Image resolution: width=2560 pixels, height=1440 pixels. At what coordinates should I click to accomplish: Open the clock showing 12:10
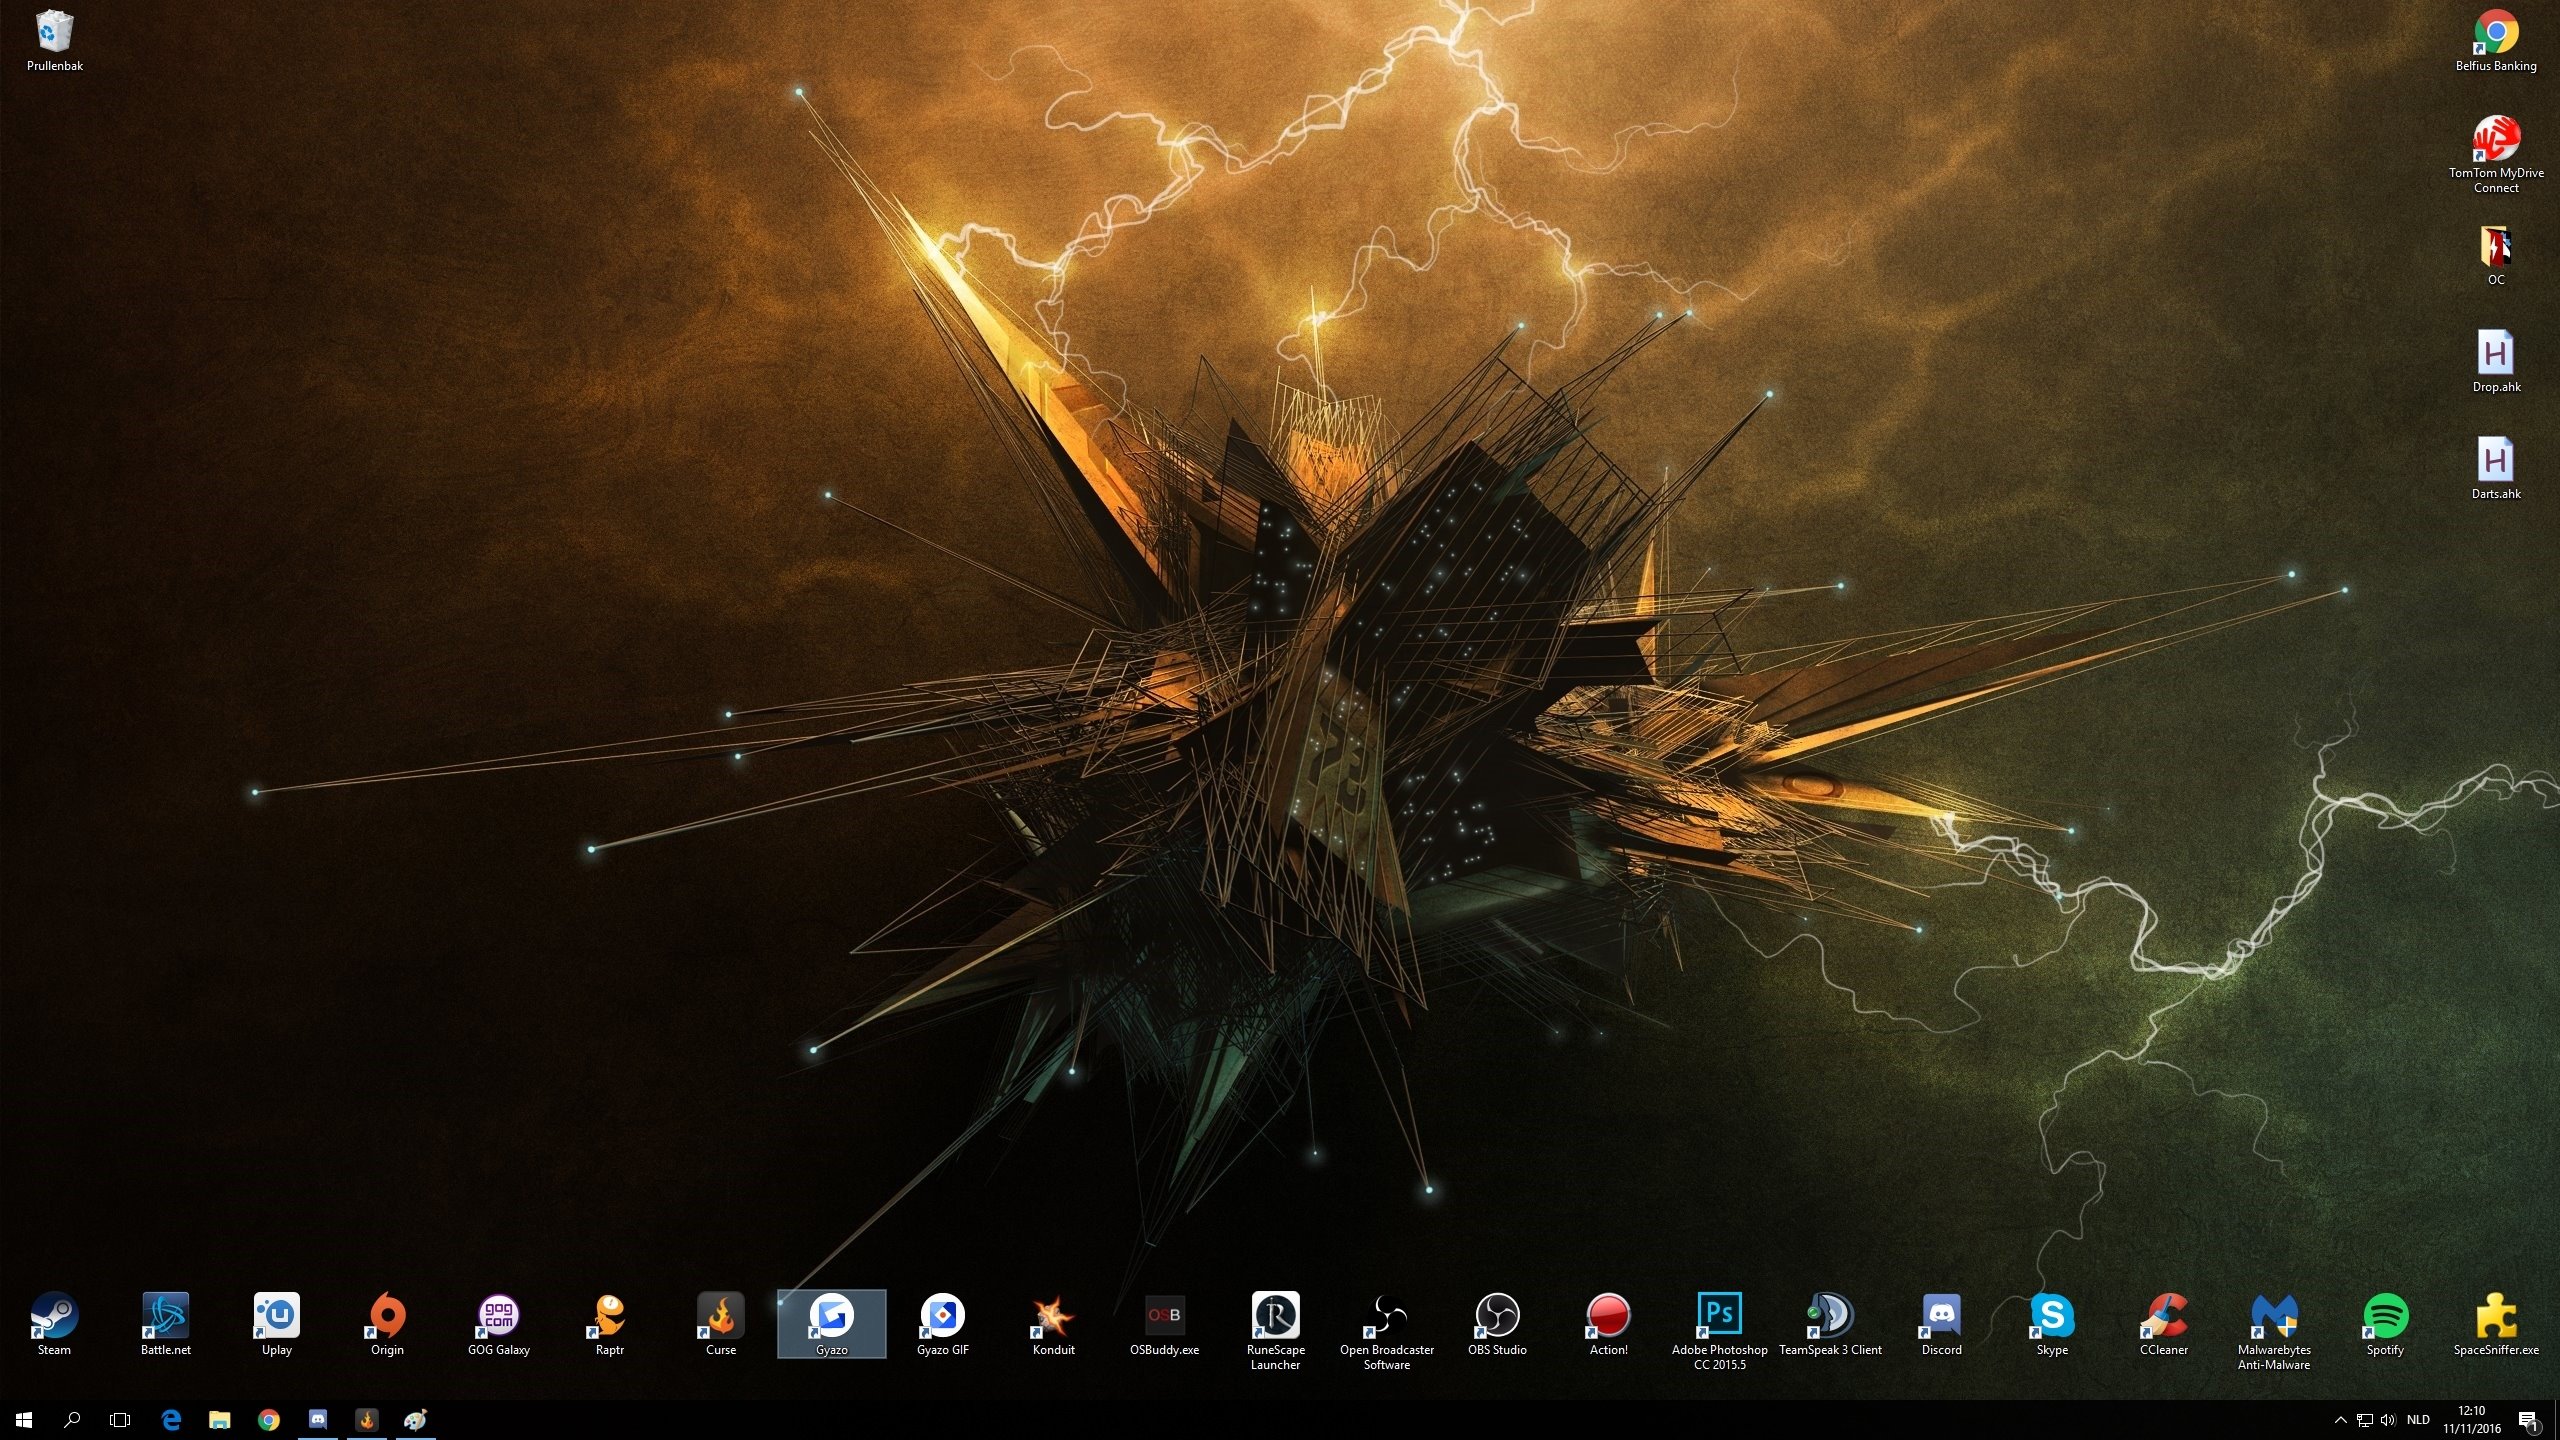tap(2472, 1420)
